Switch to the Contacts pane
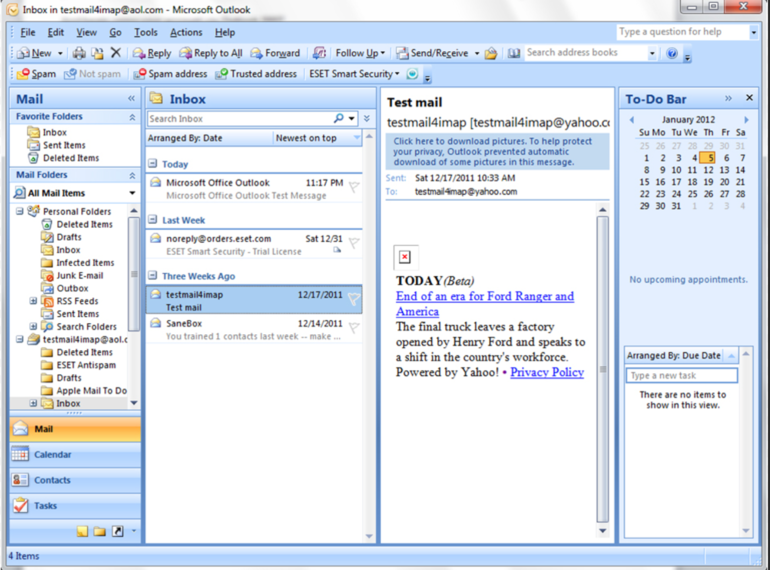 75,480
